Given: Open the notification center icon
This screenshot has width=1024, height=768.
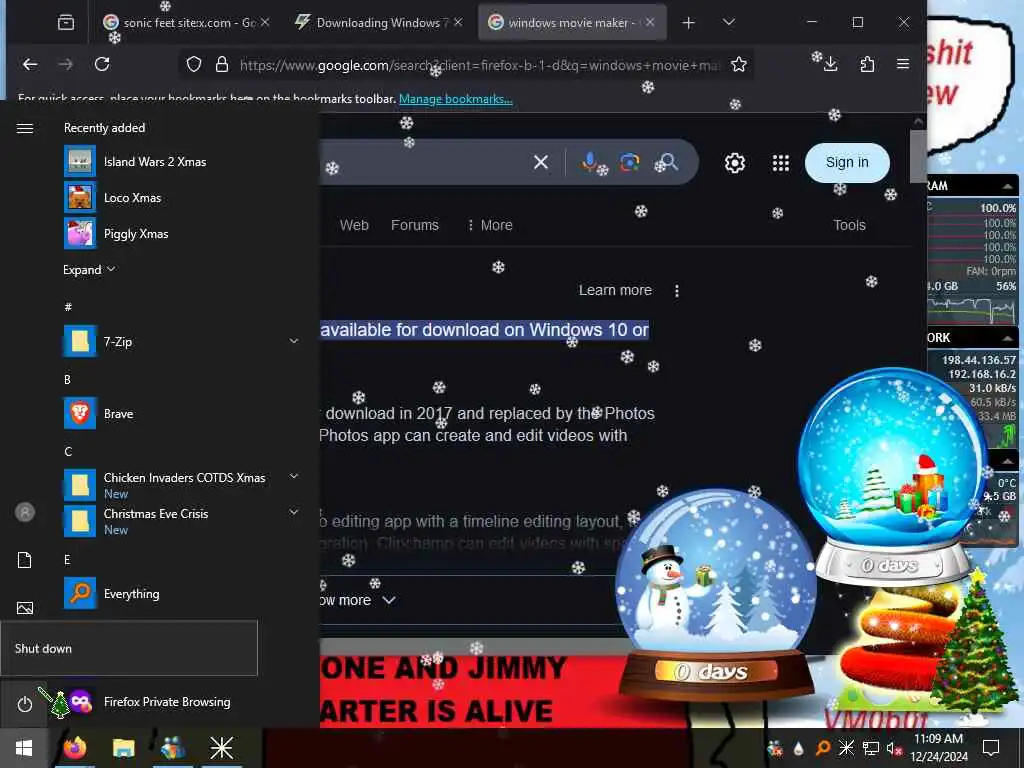Looking at the screenshot, I should (991, 748).
